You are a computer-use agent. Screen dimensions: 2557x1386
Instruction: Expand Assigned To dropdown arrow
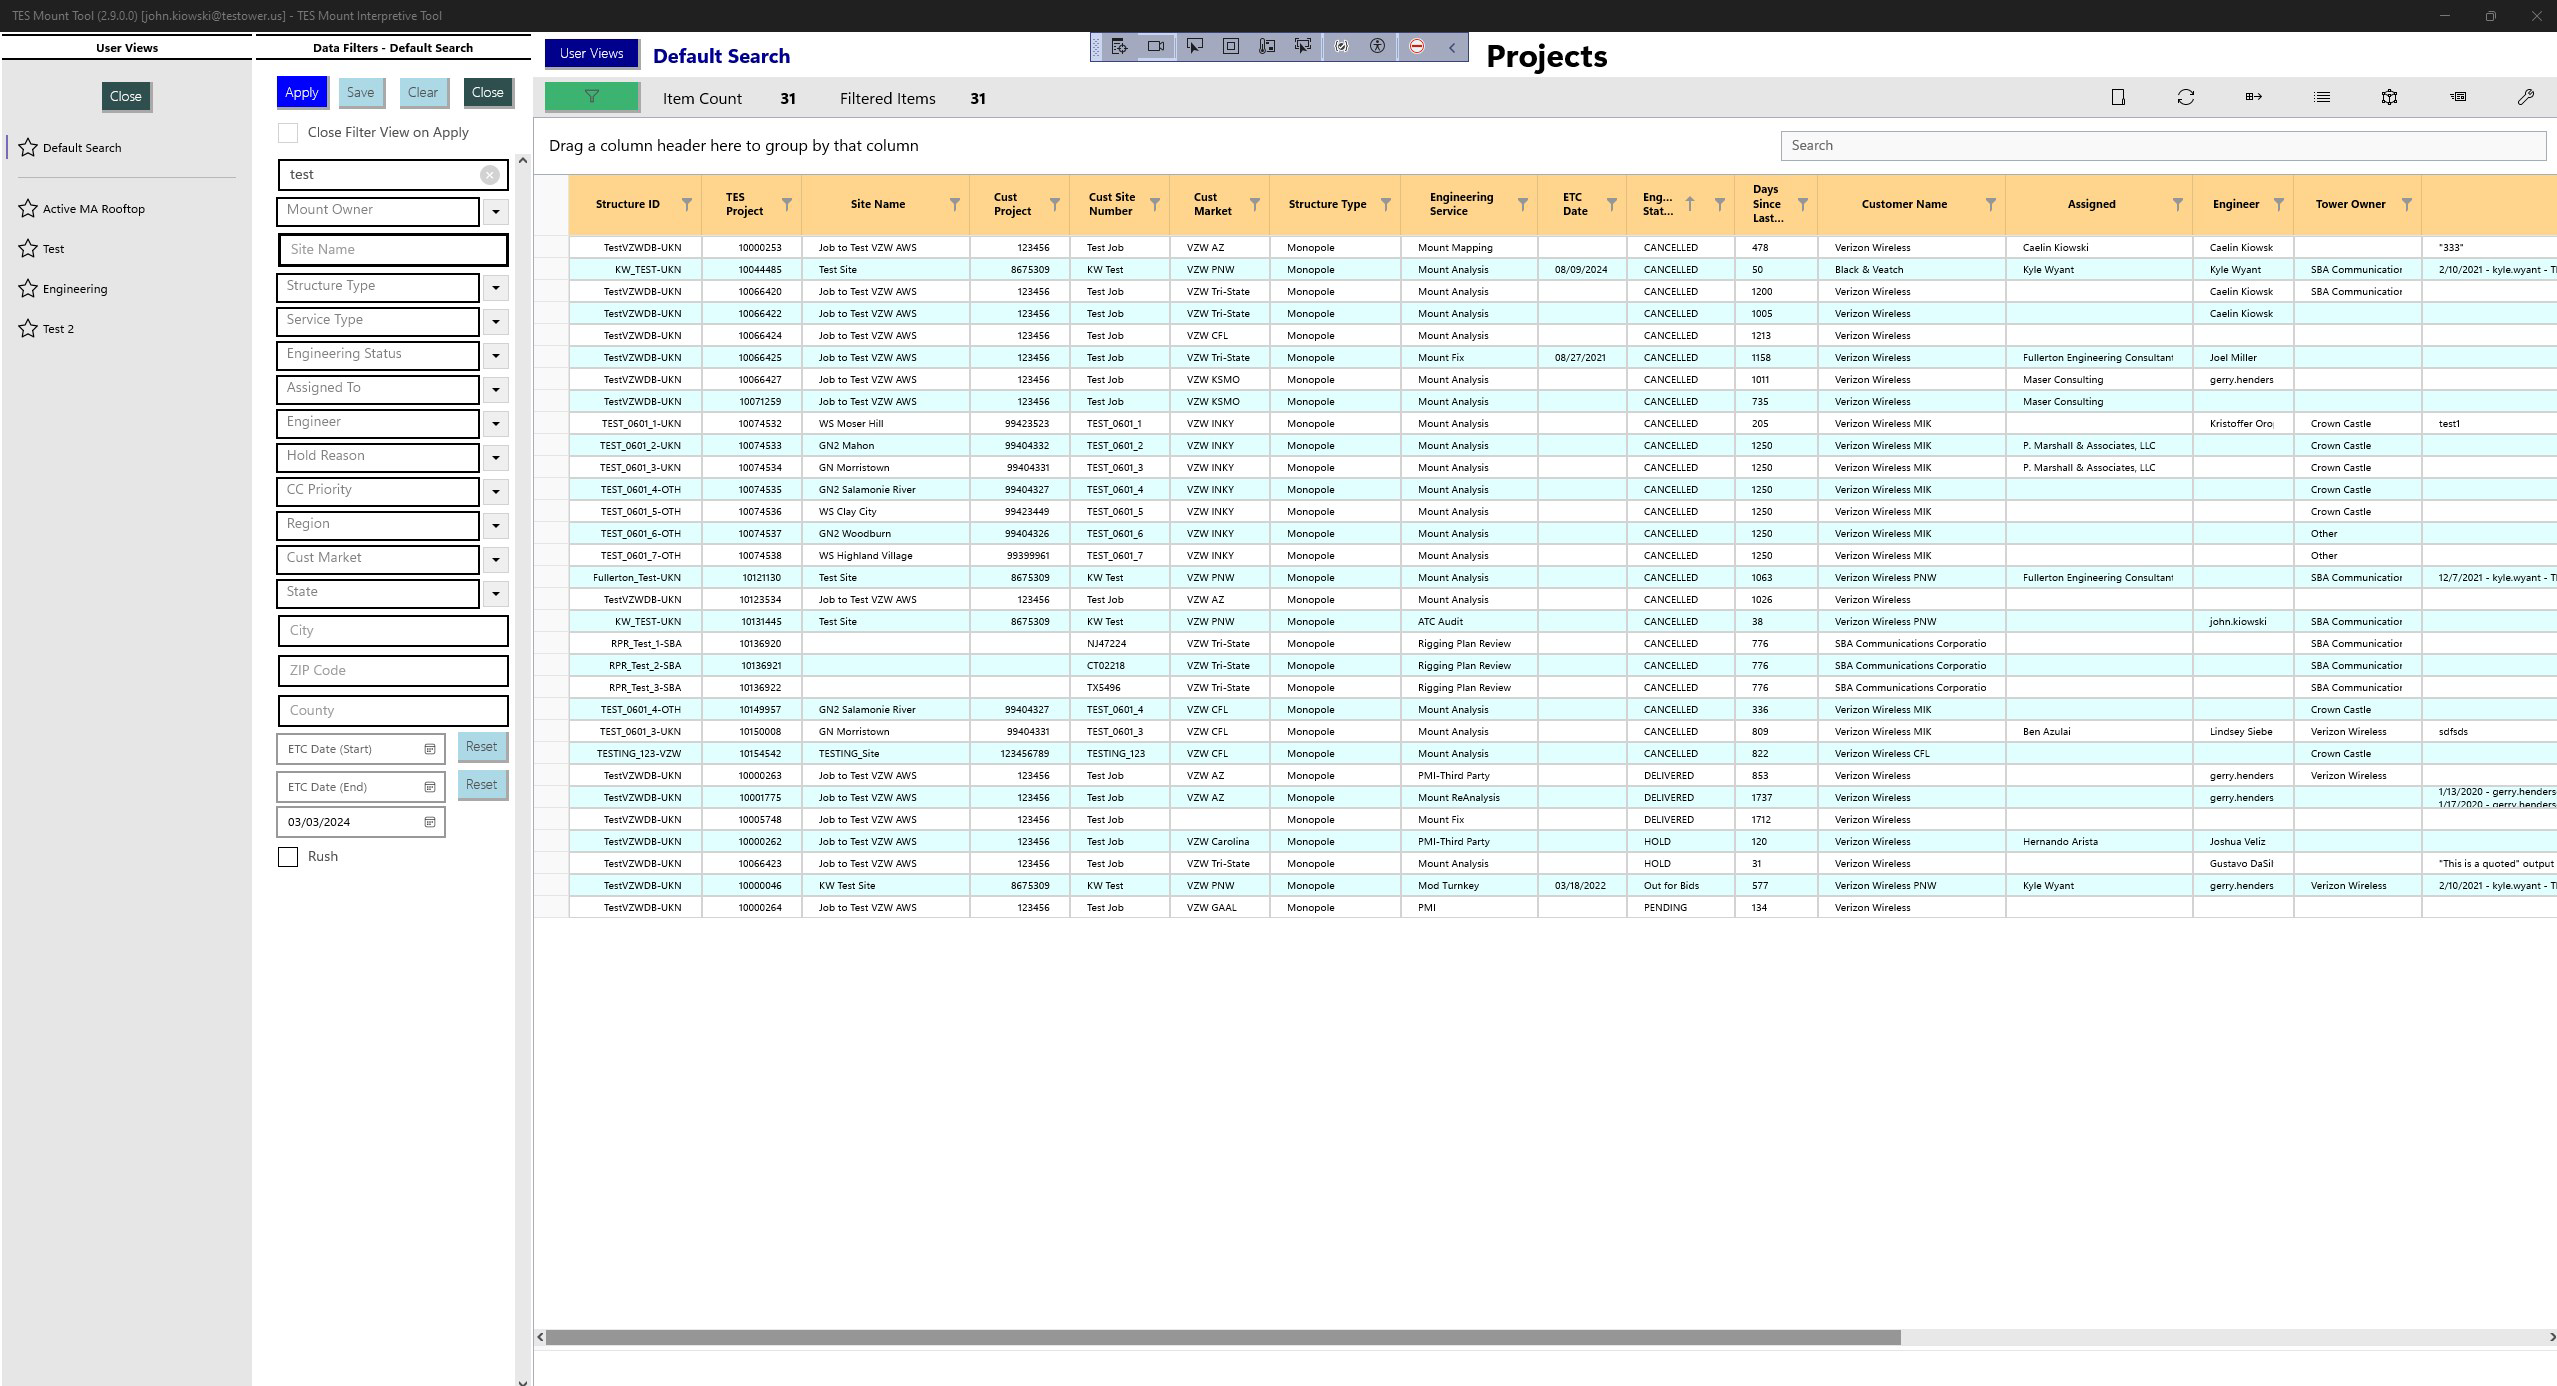point(496,390)
